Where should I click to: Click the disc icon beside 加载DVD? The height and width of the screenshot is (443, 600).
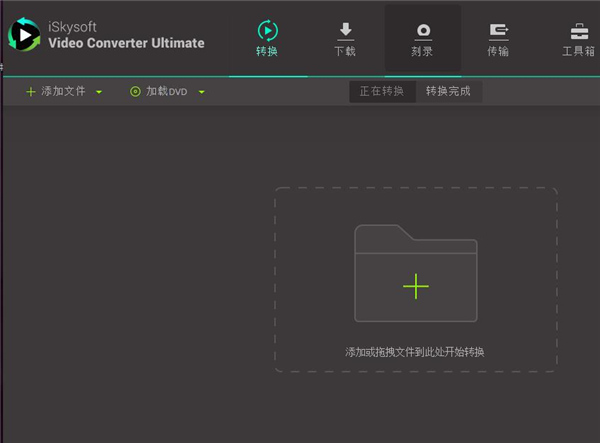click(x=135, y=92)
